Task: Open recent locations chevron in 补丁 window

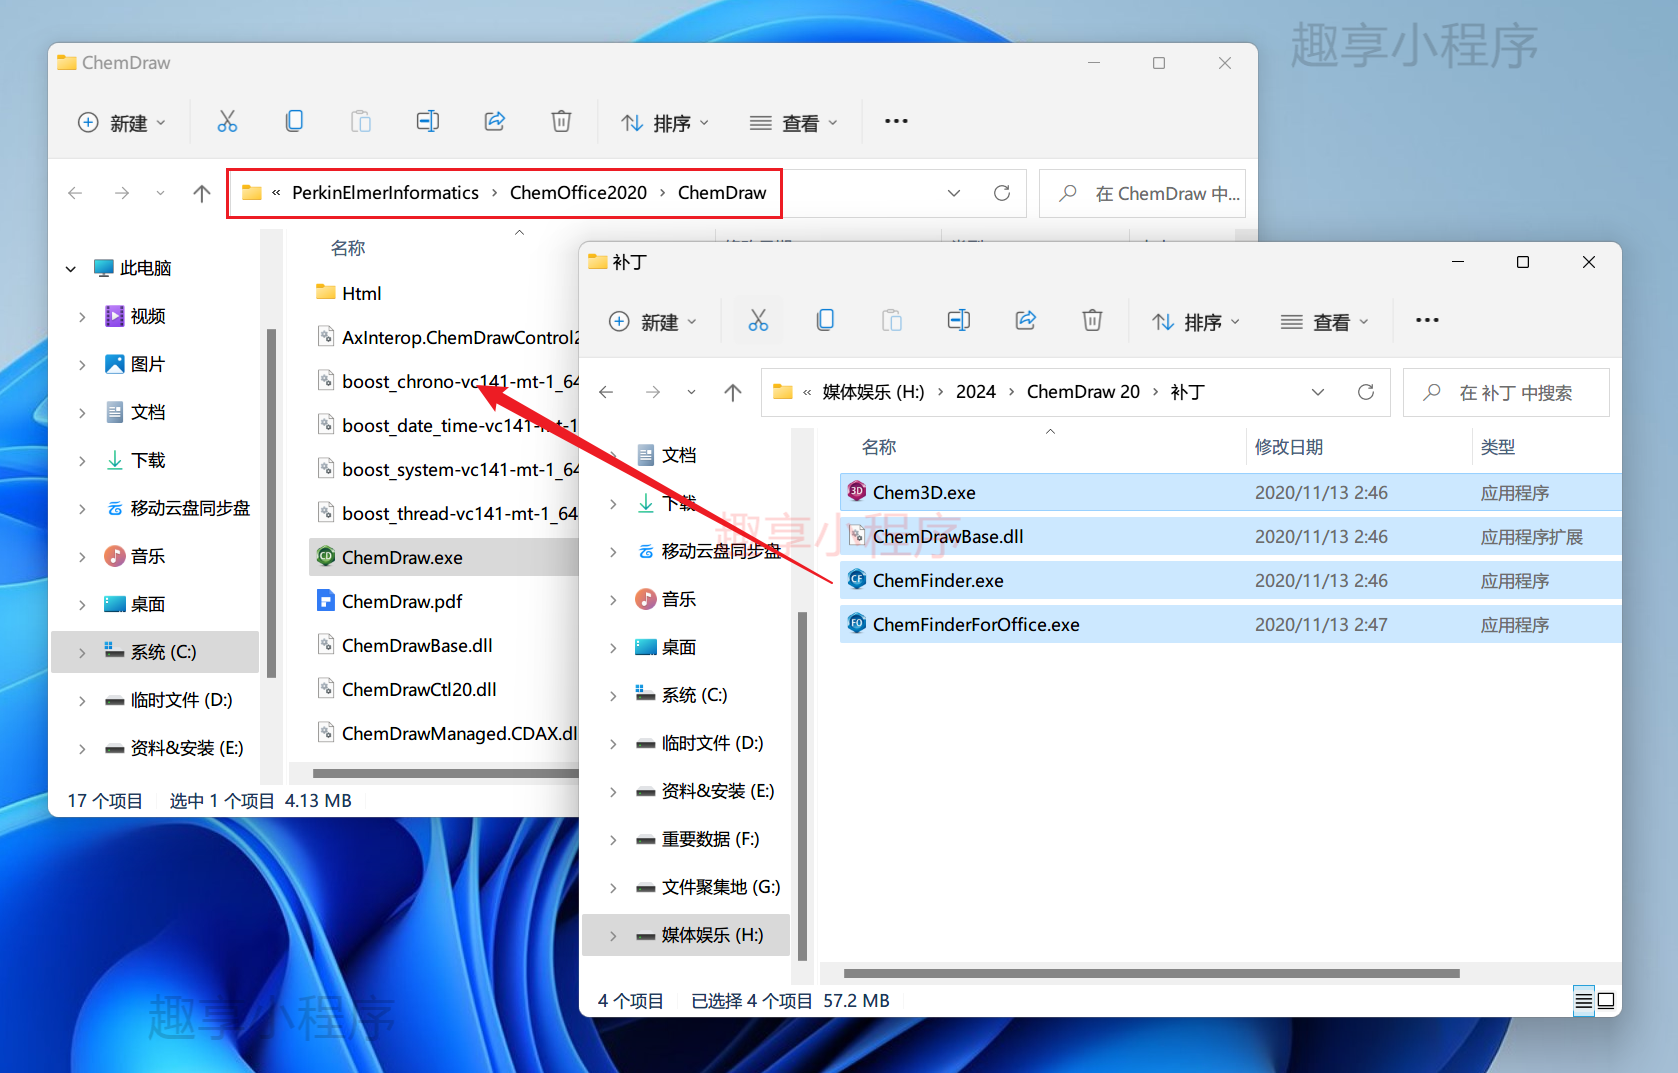Action: tap(691, 392)
